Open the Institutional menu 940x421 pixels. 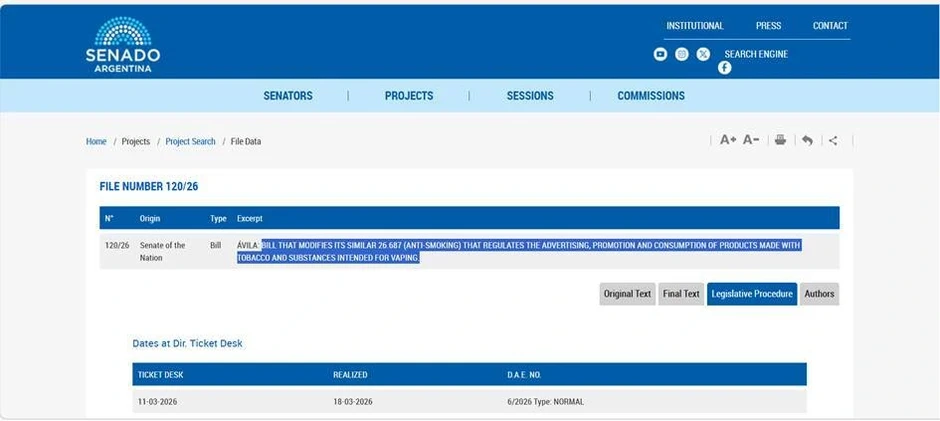point(695,26)
